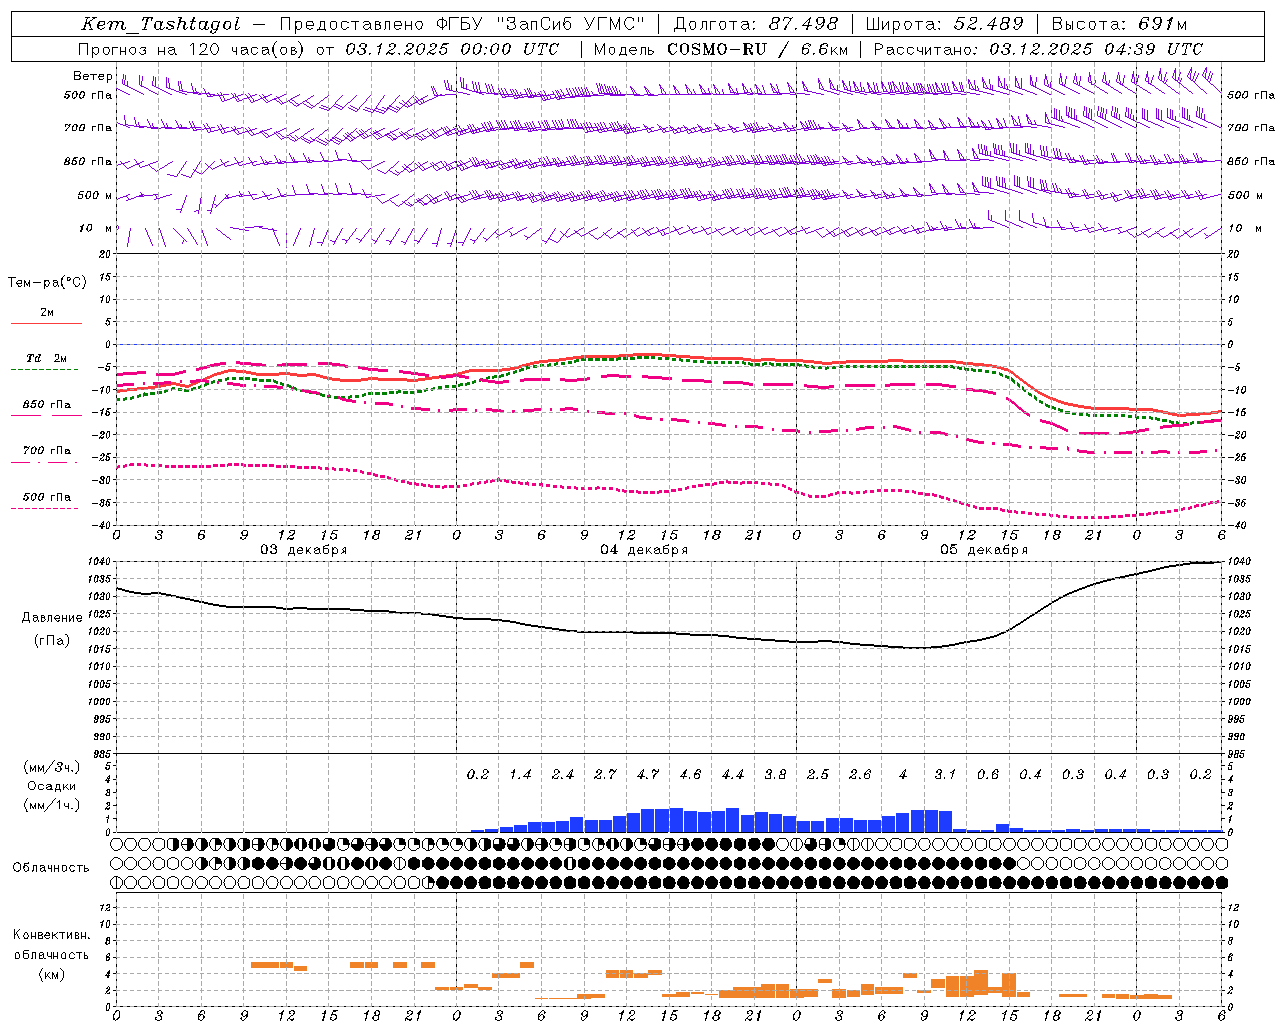The image size is (1280, 1024).
Task: Click the left 10 м wind level label
Action: point(95,229)
